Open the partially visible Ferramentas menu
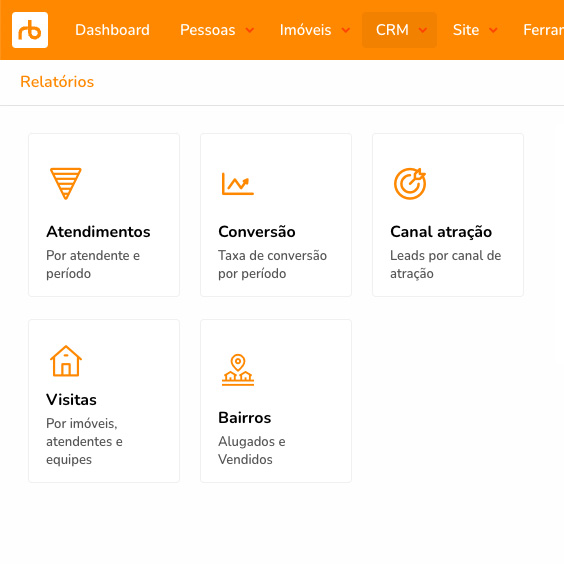Viewport: 564px width, 564px height. pyautogui.click(x=543, y=30)
